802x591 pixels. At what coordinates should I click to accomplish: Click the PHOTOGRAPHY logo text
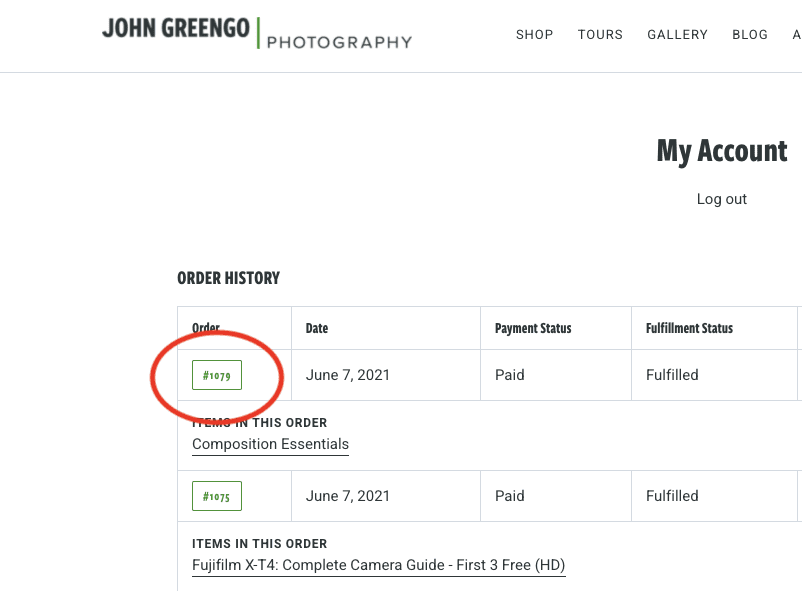coord(340,42)
